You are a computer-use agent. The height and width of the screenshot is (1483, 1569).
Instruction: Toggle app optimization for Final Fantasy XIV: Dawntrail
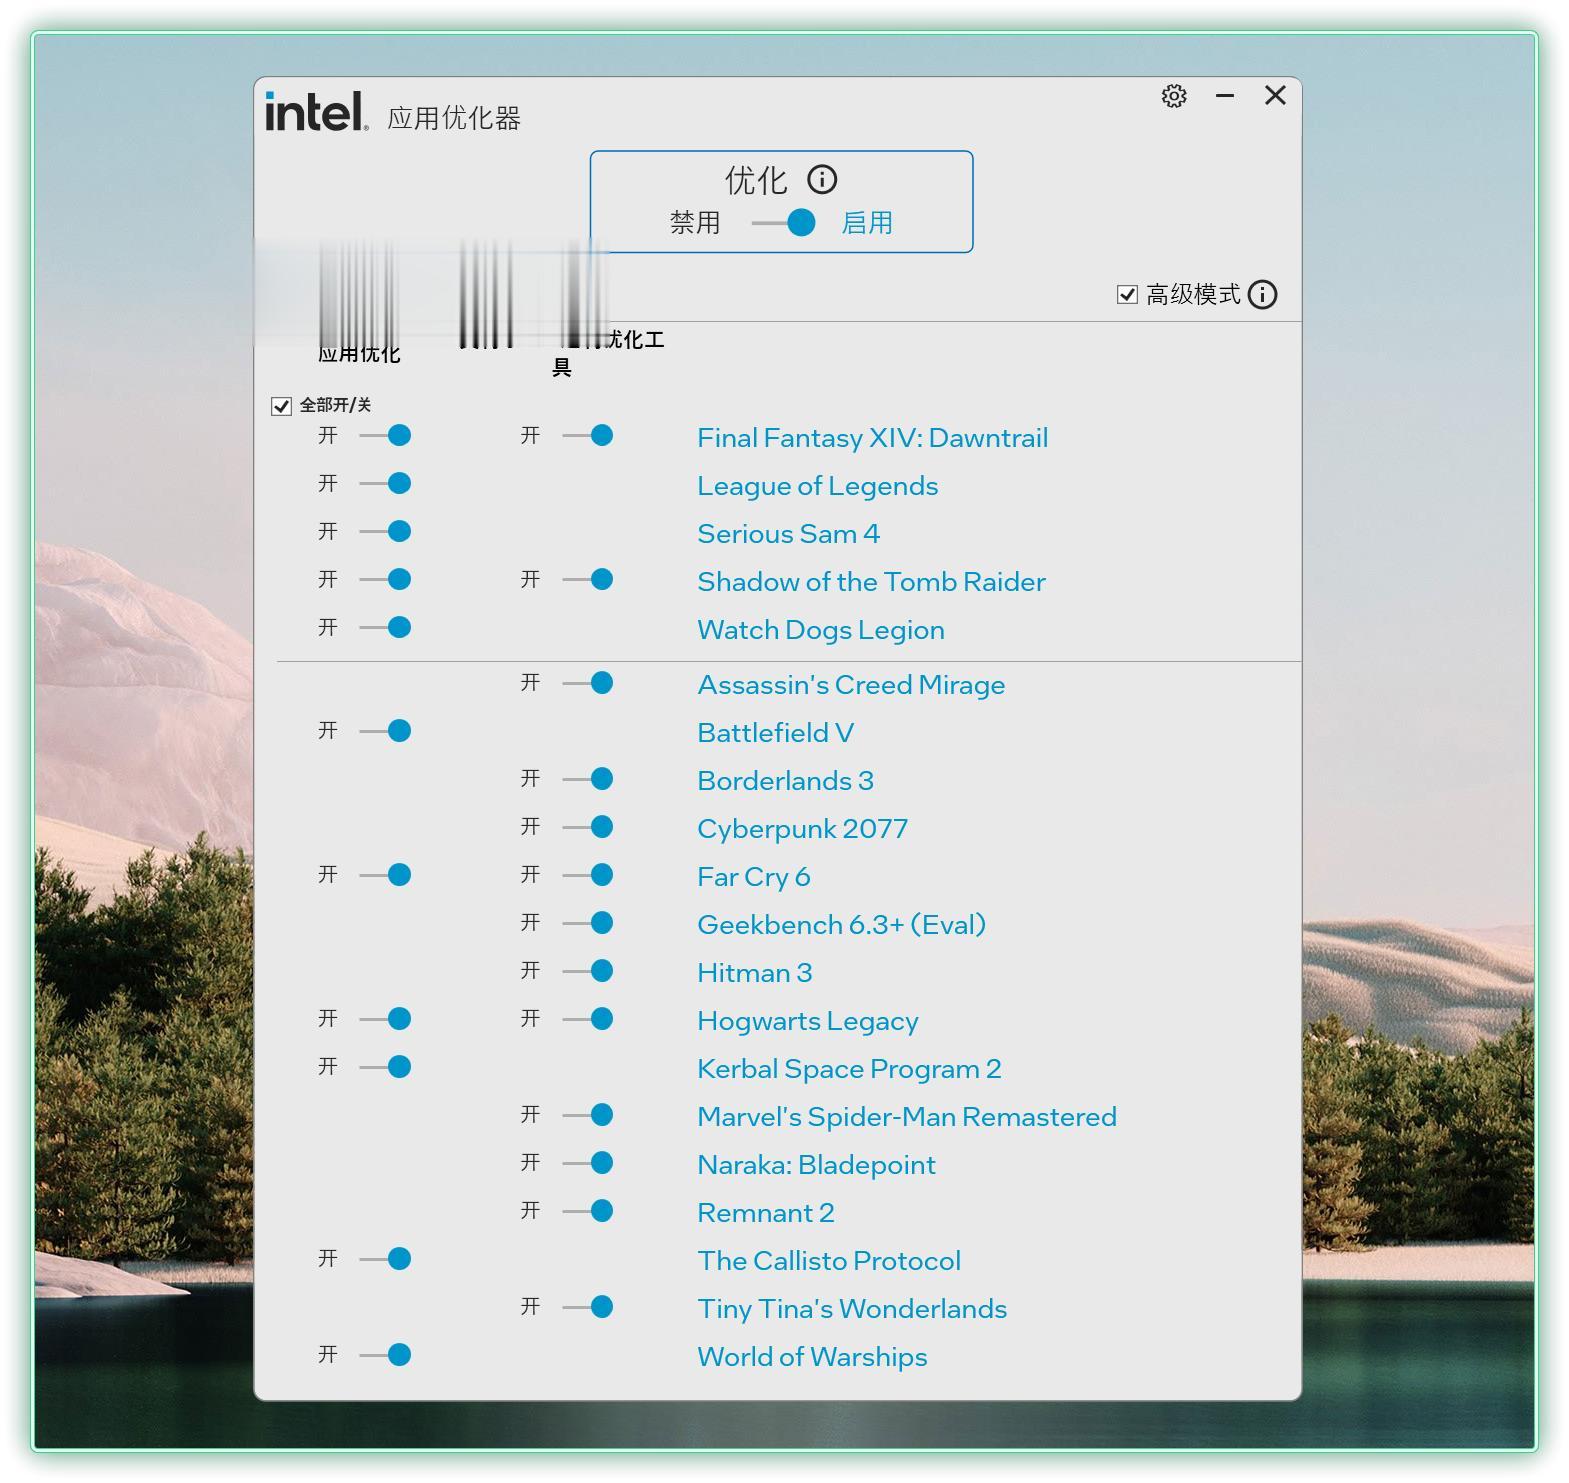tap(385, 436)
